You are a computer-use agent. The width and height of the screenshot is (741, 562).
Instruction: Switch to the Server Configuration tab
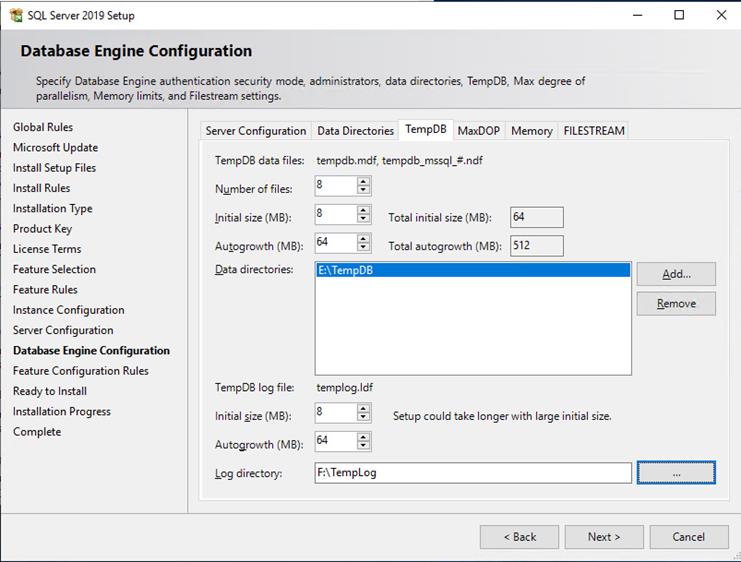(256, 131)
